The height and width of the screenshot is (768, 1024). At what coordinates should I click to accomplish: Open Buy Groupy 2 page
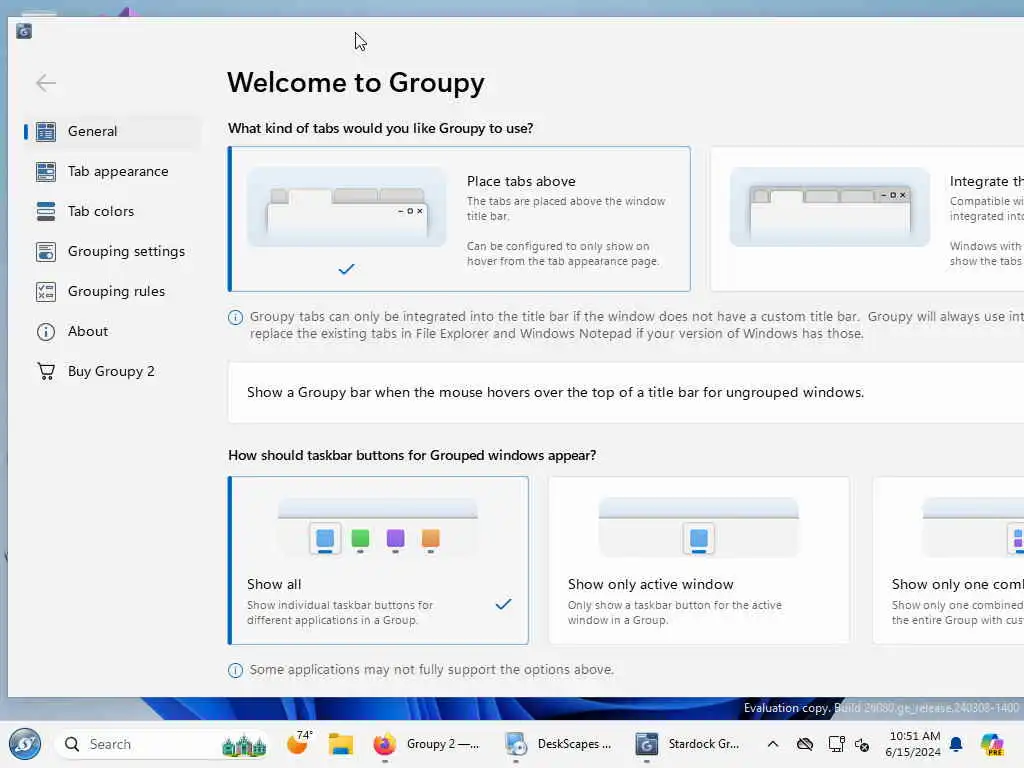(x=112, y=372)
